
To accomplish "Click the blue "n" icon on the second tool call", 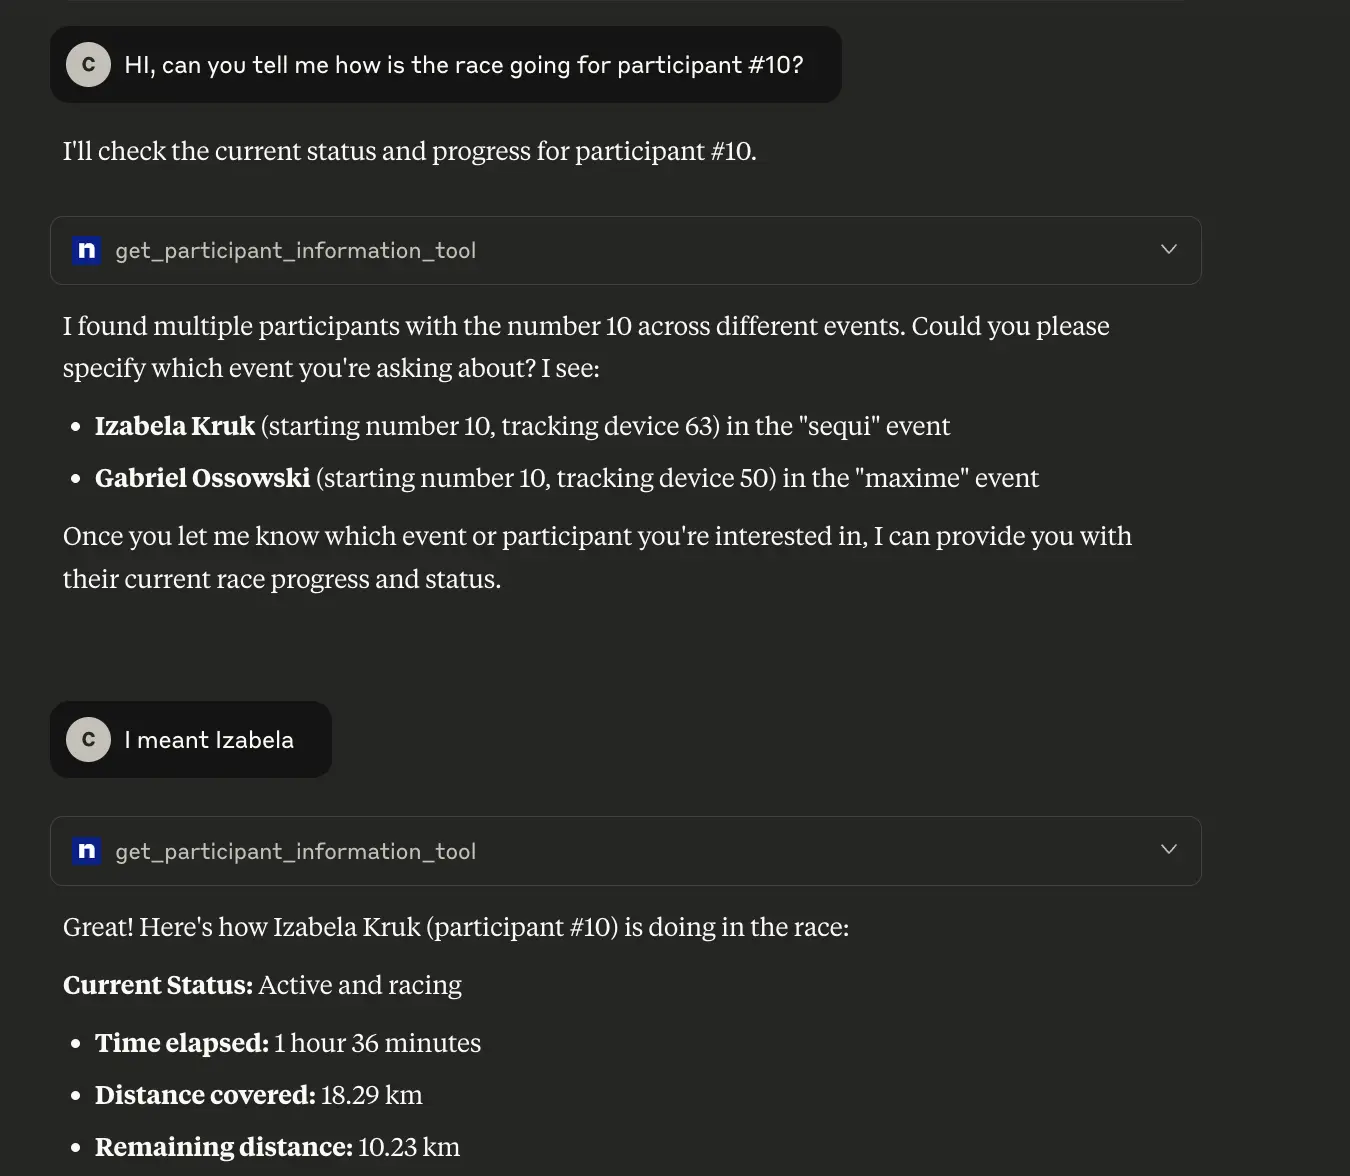I will (87, 851).
